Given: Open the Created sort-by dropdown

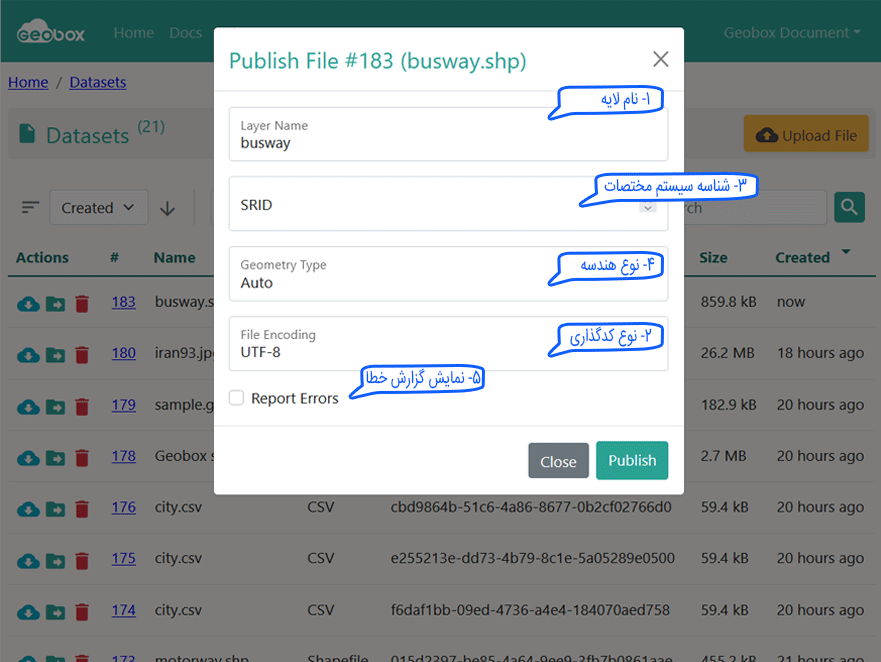Looking at the screenshot, I should coord(98,208).
